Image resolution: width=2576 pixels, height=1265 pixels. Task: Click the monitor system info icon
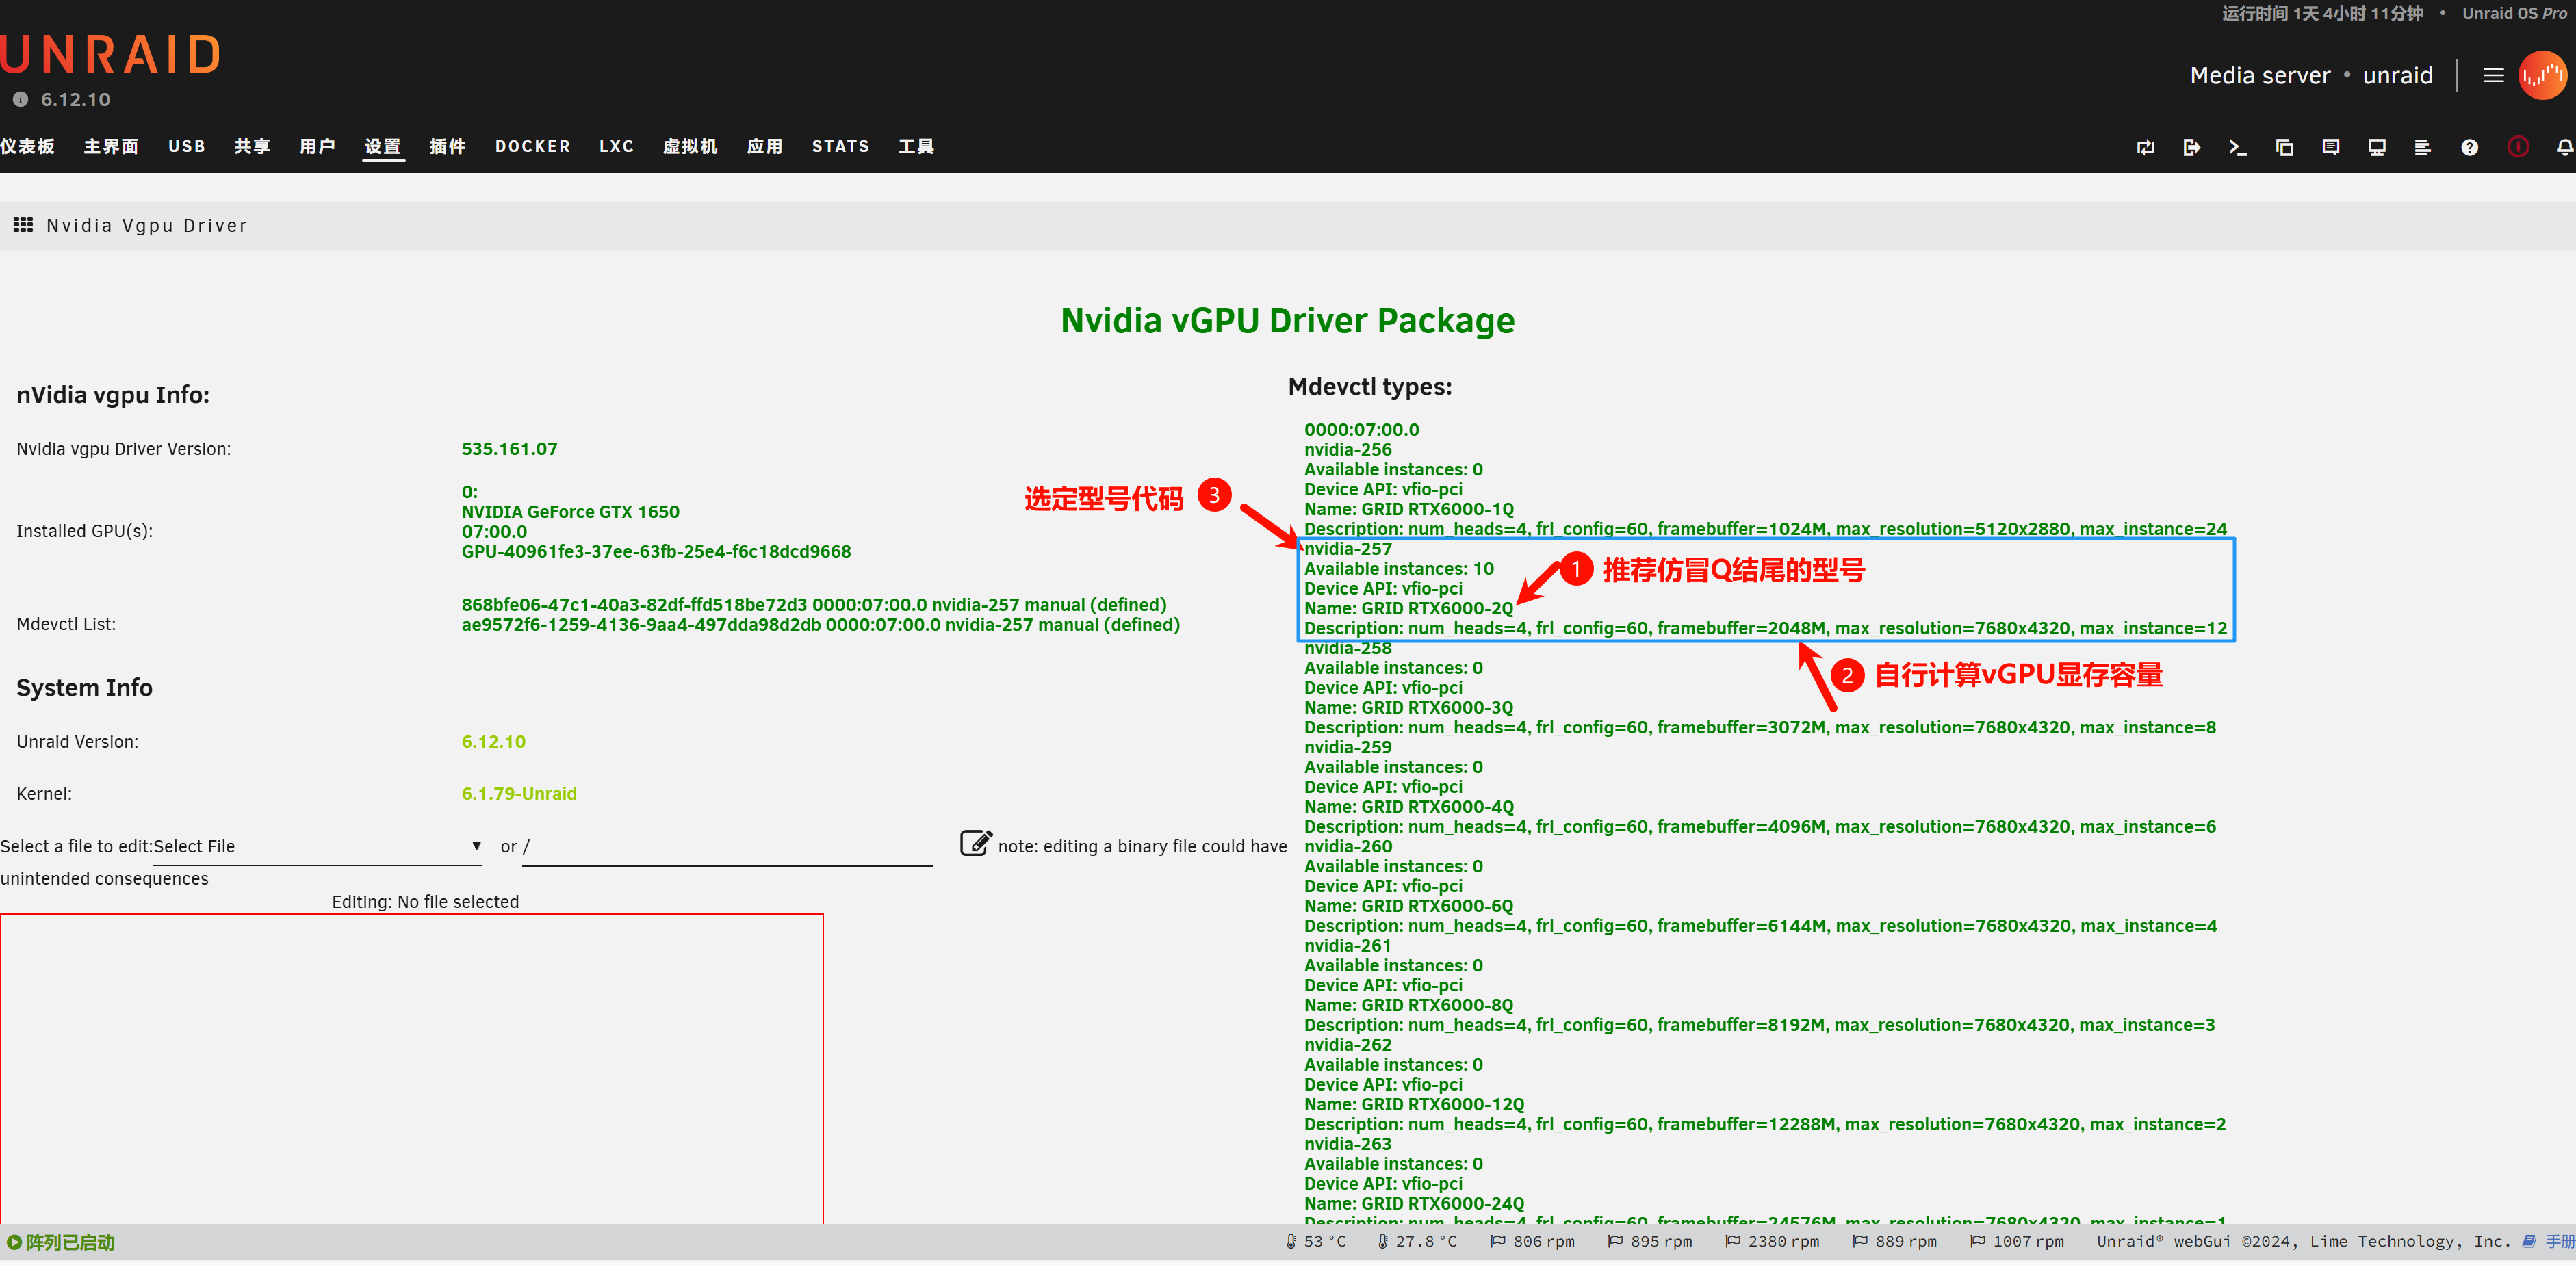(x=2377, y=147)
